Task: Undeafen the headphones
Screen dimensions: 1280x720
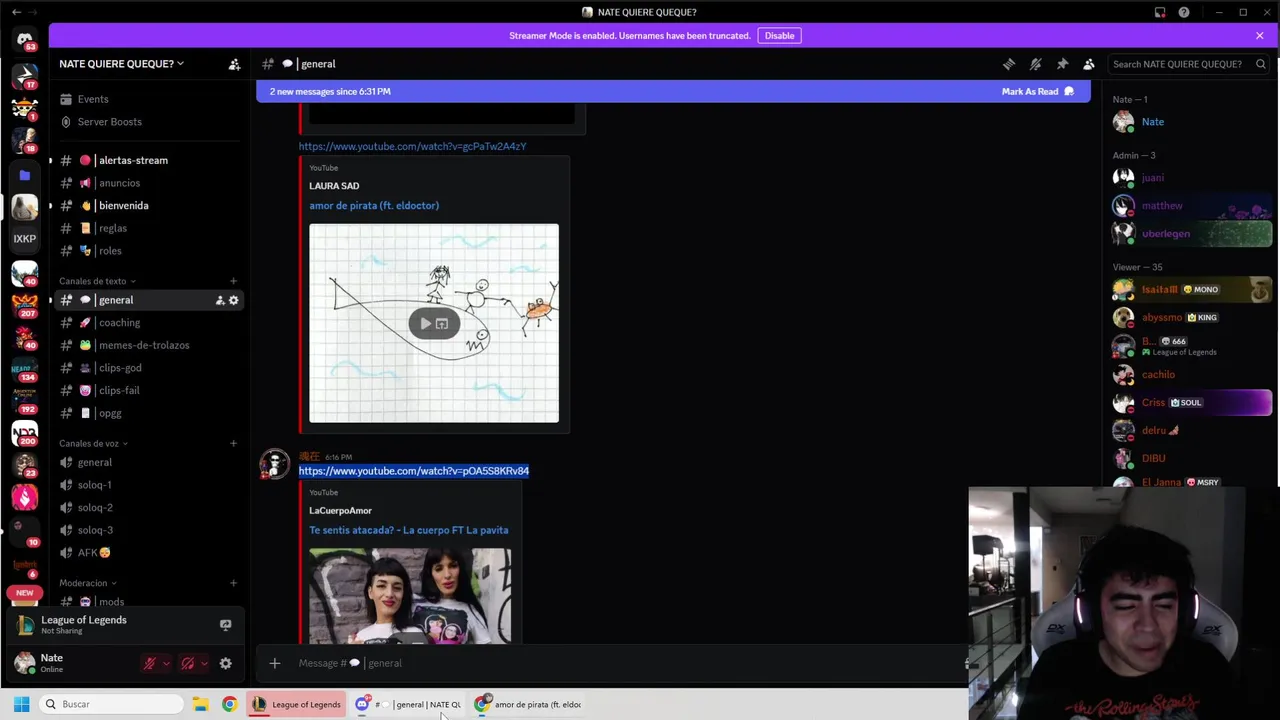Action: 188,663
